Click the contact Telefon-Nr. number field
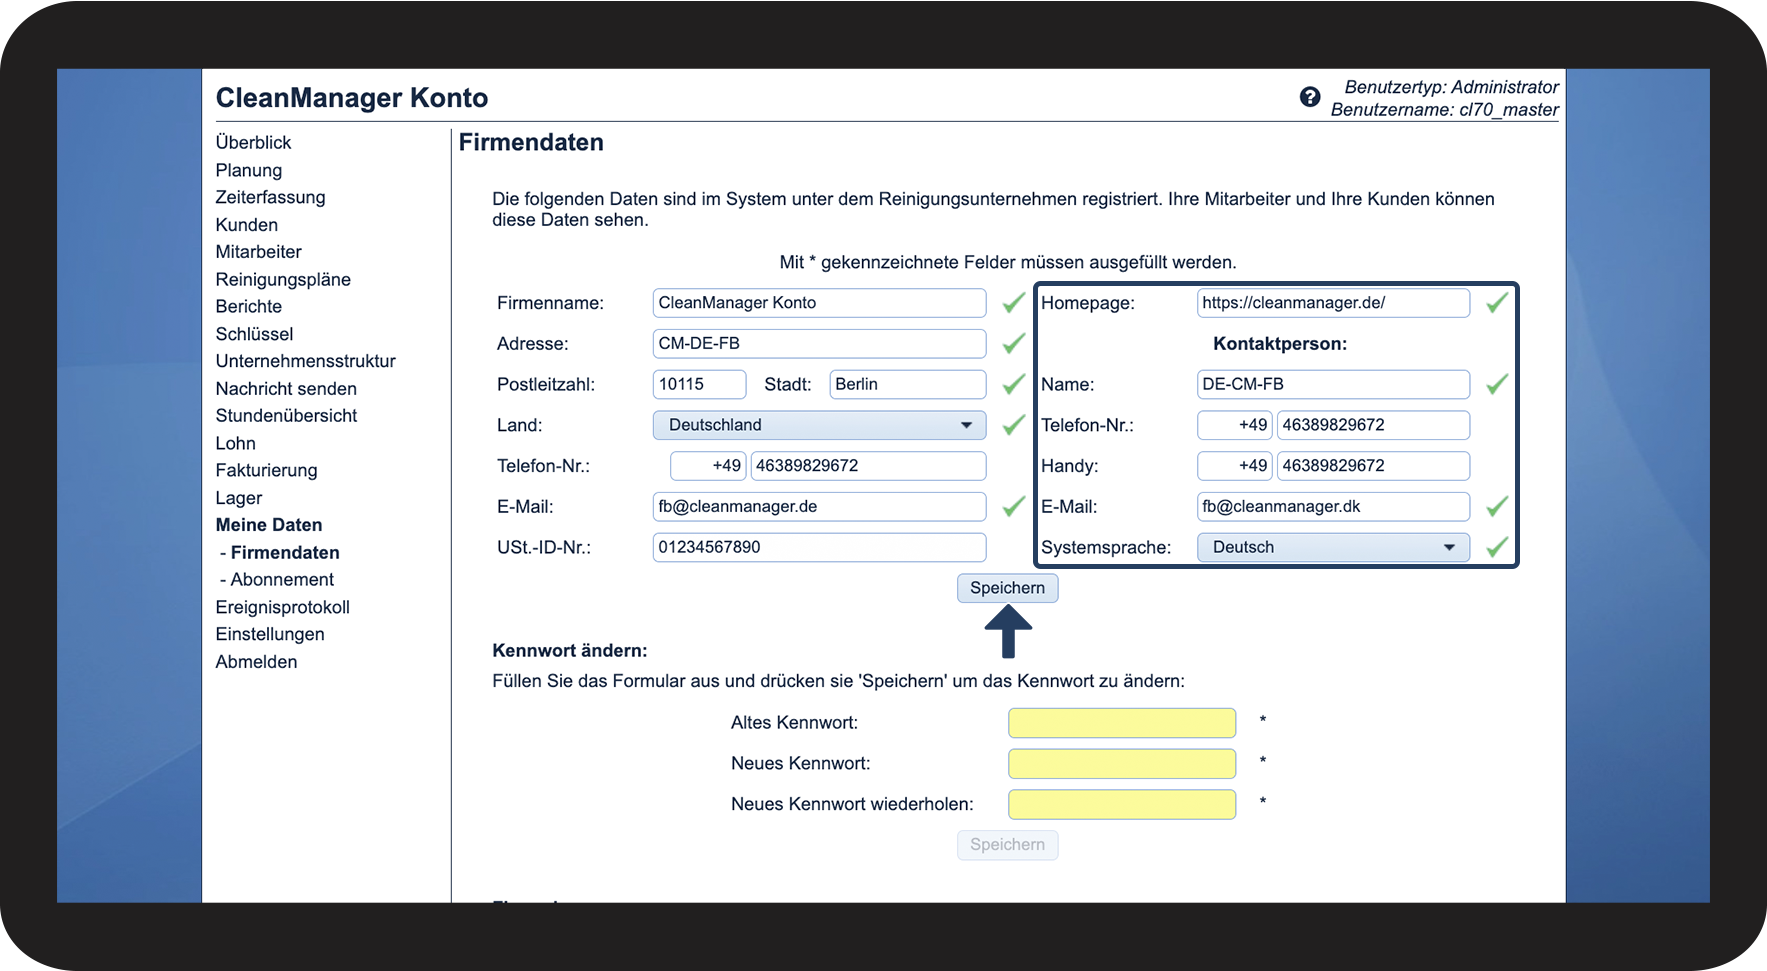Viewport: 1767px width, 971px height. tap(1373, 425)
